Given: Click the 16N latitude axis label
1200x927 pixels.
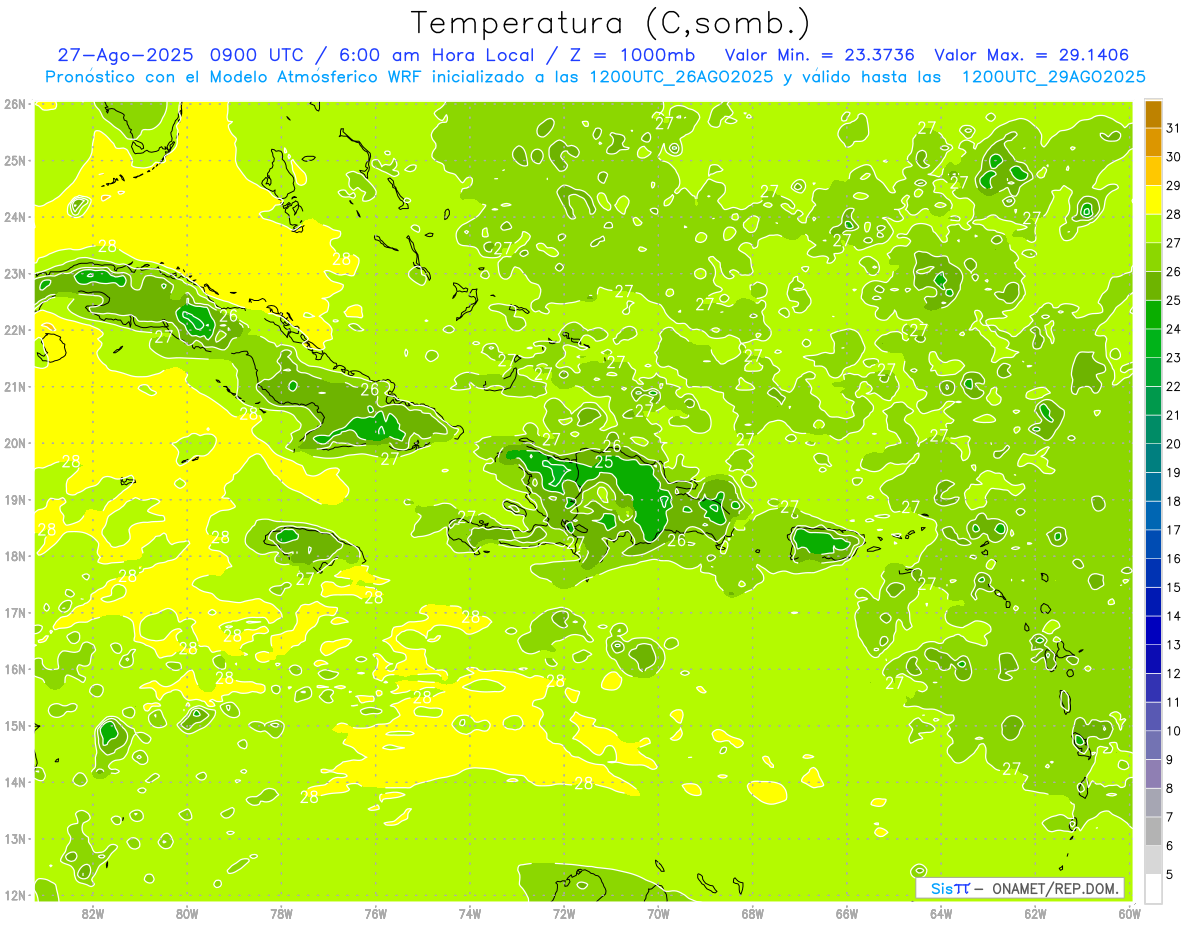Looking at the screenshot, I should point(15,669).
